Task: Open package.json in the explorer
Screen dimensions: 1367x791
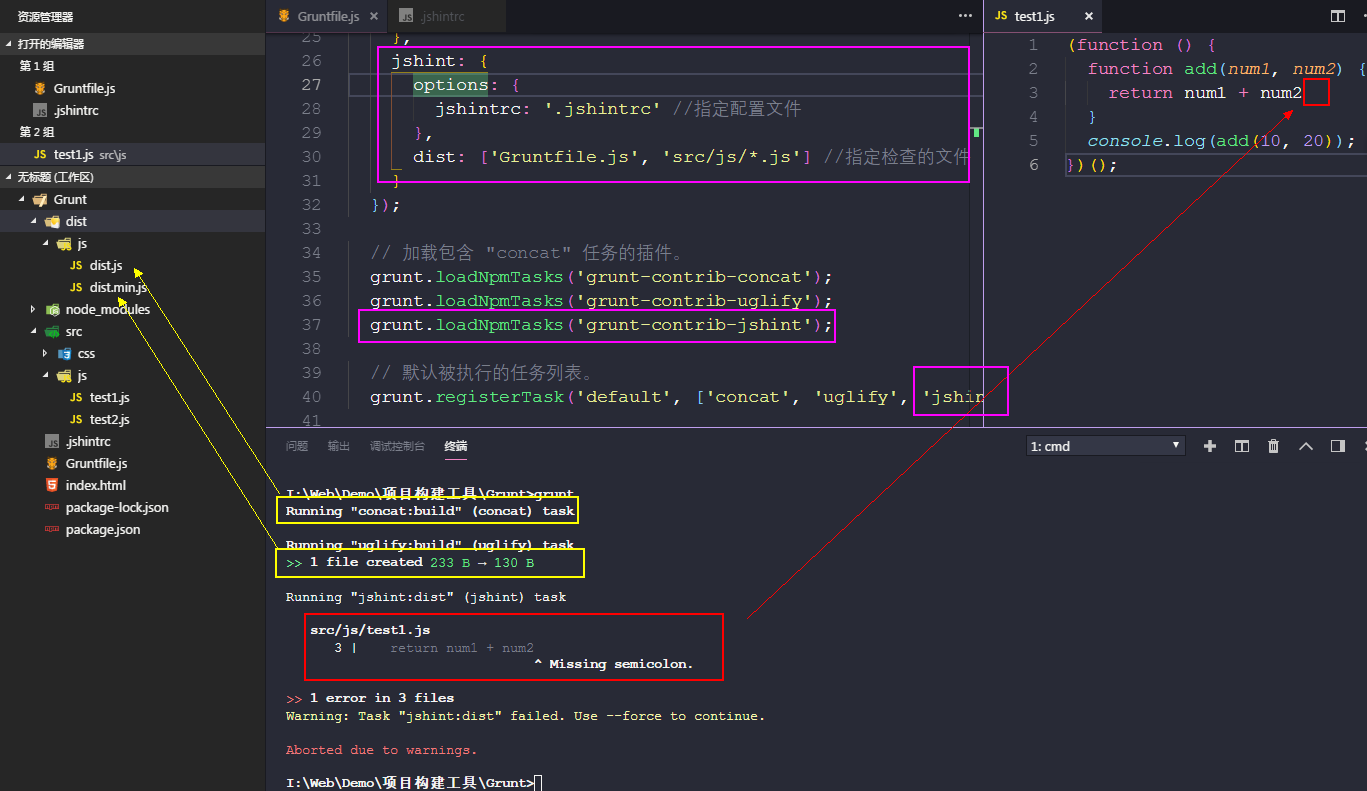Action: 102,530
